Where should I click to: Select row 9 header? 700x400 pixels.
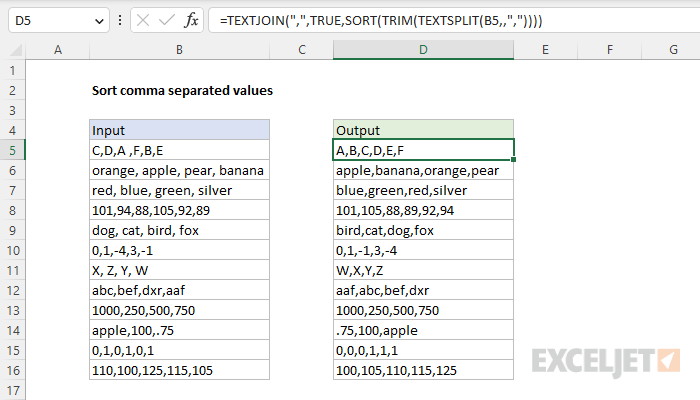pos(12,230)
